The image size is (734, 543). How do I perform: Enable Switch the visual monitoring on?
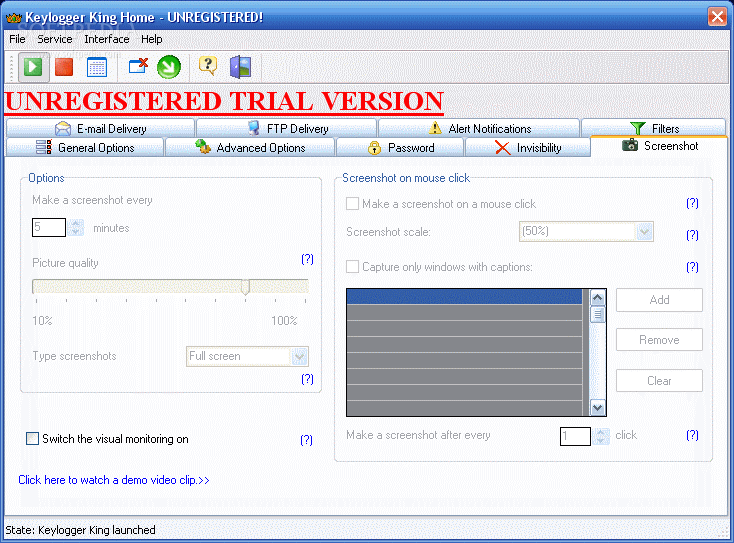coord(32,439)
